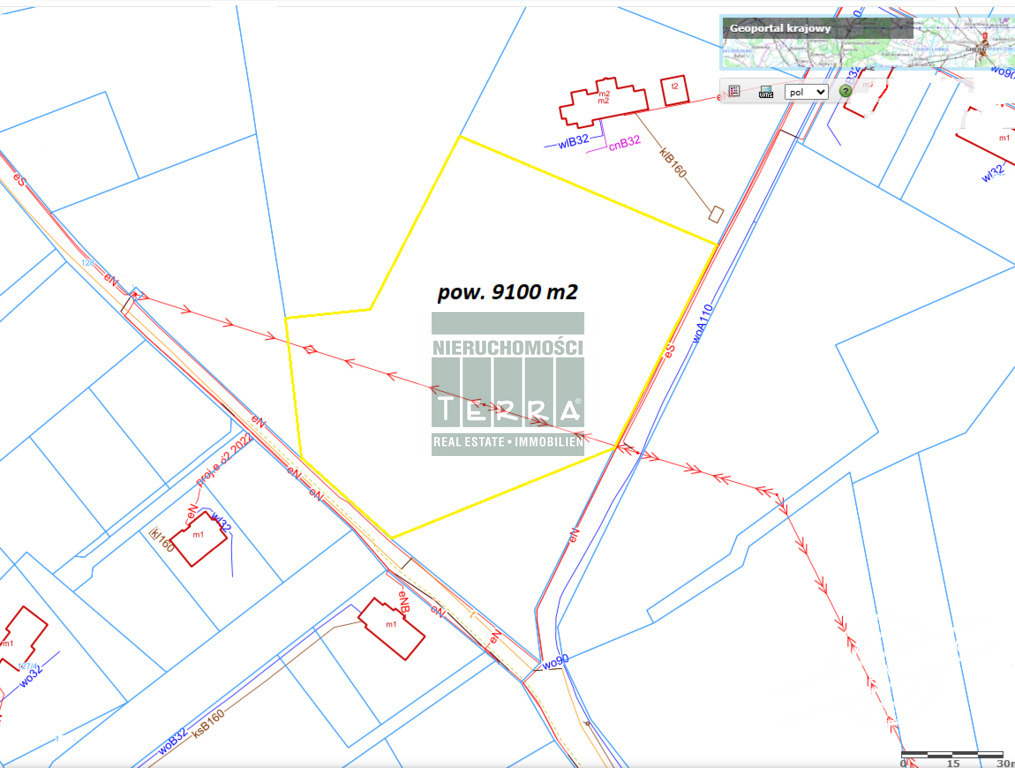The width and height of the screenshot is (1015, 768).
Task: Click the woA110 water line label
Action: pyautogui.click(x=702, y=323)
